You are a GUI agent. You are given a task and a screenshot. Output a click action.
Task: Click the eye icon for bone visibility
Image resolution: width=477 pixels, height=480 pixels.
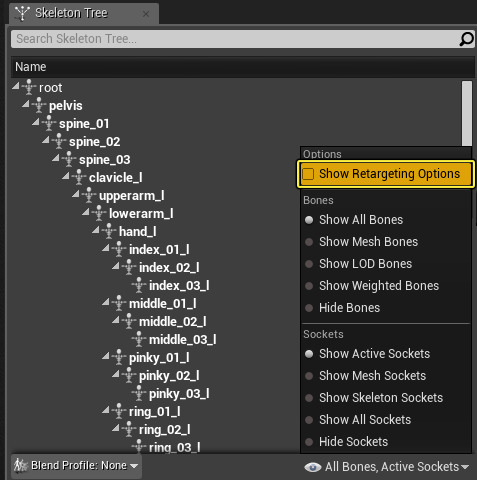[313, 467]
